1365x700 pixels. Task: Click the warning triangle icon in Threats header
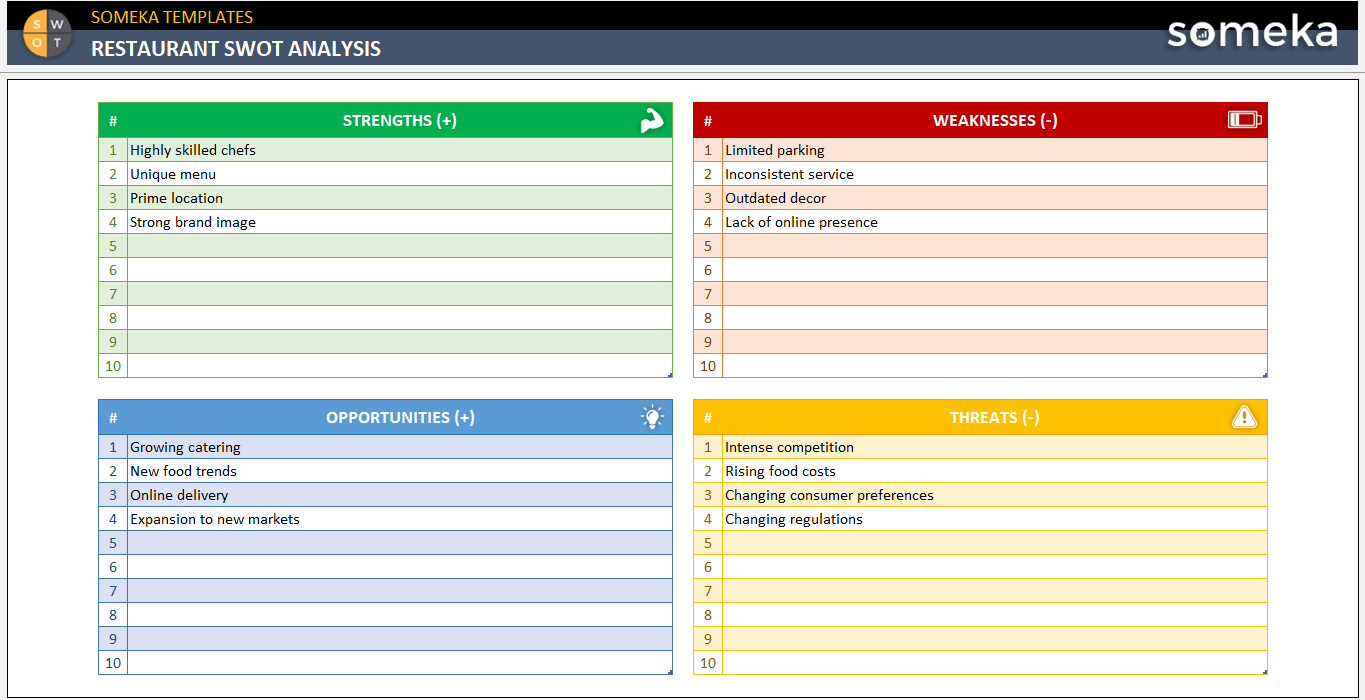(x=1245, y=417)
